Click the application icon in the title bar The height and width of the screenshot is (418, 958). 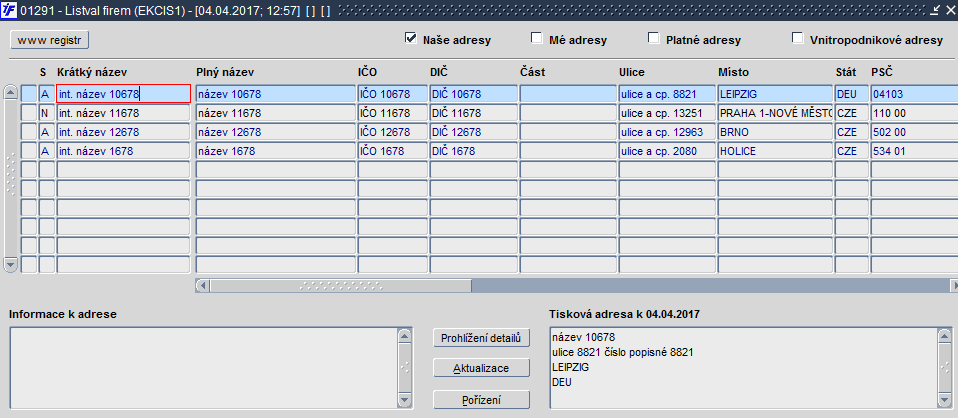[x=9, y=10]
